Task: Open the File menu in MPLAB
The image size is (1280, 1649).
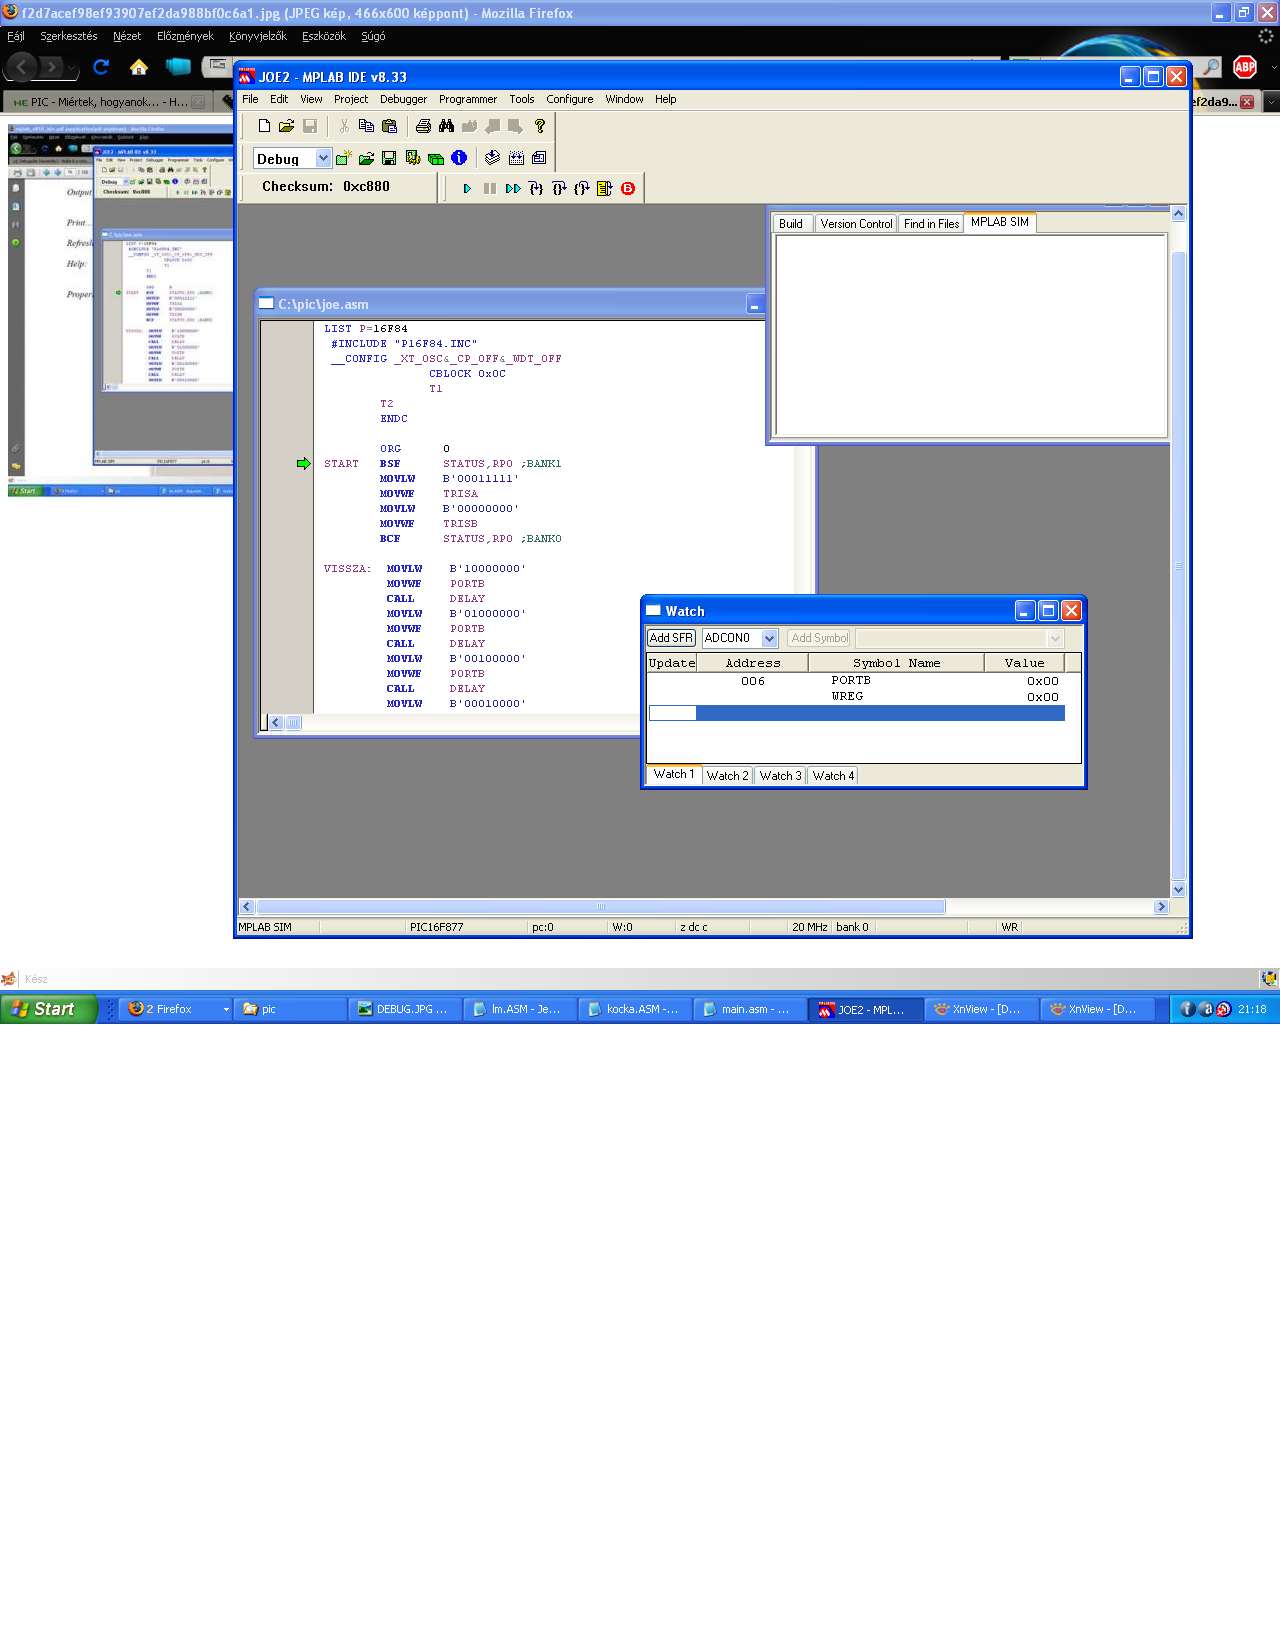Action: click(250, 99)
